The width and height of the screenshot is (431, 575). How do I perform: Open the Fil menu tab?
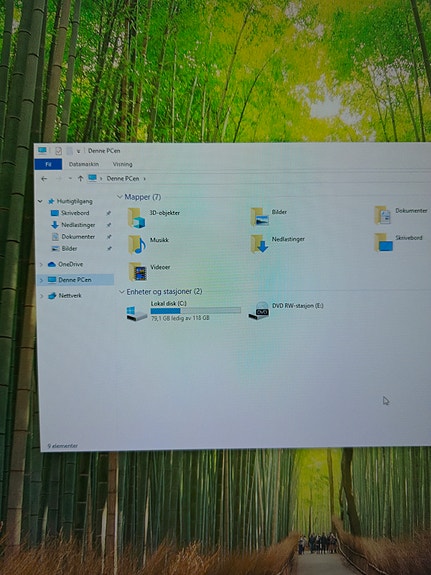(x=48, y=164)
